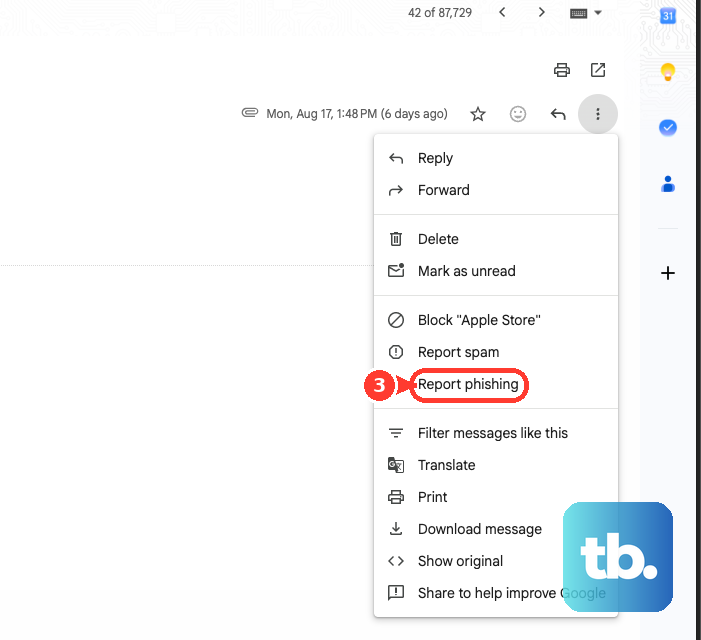Choose Delete in the menu
The width and height of the screenshot is (701, 640).
click(x=496, y=239)
